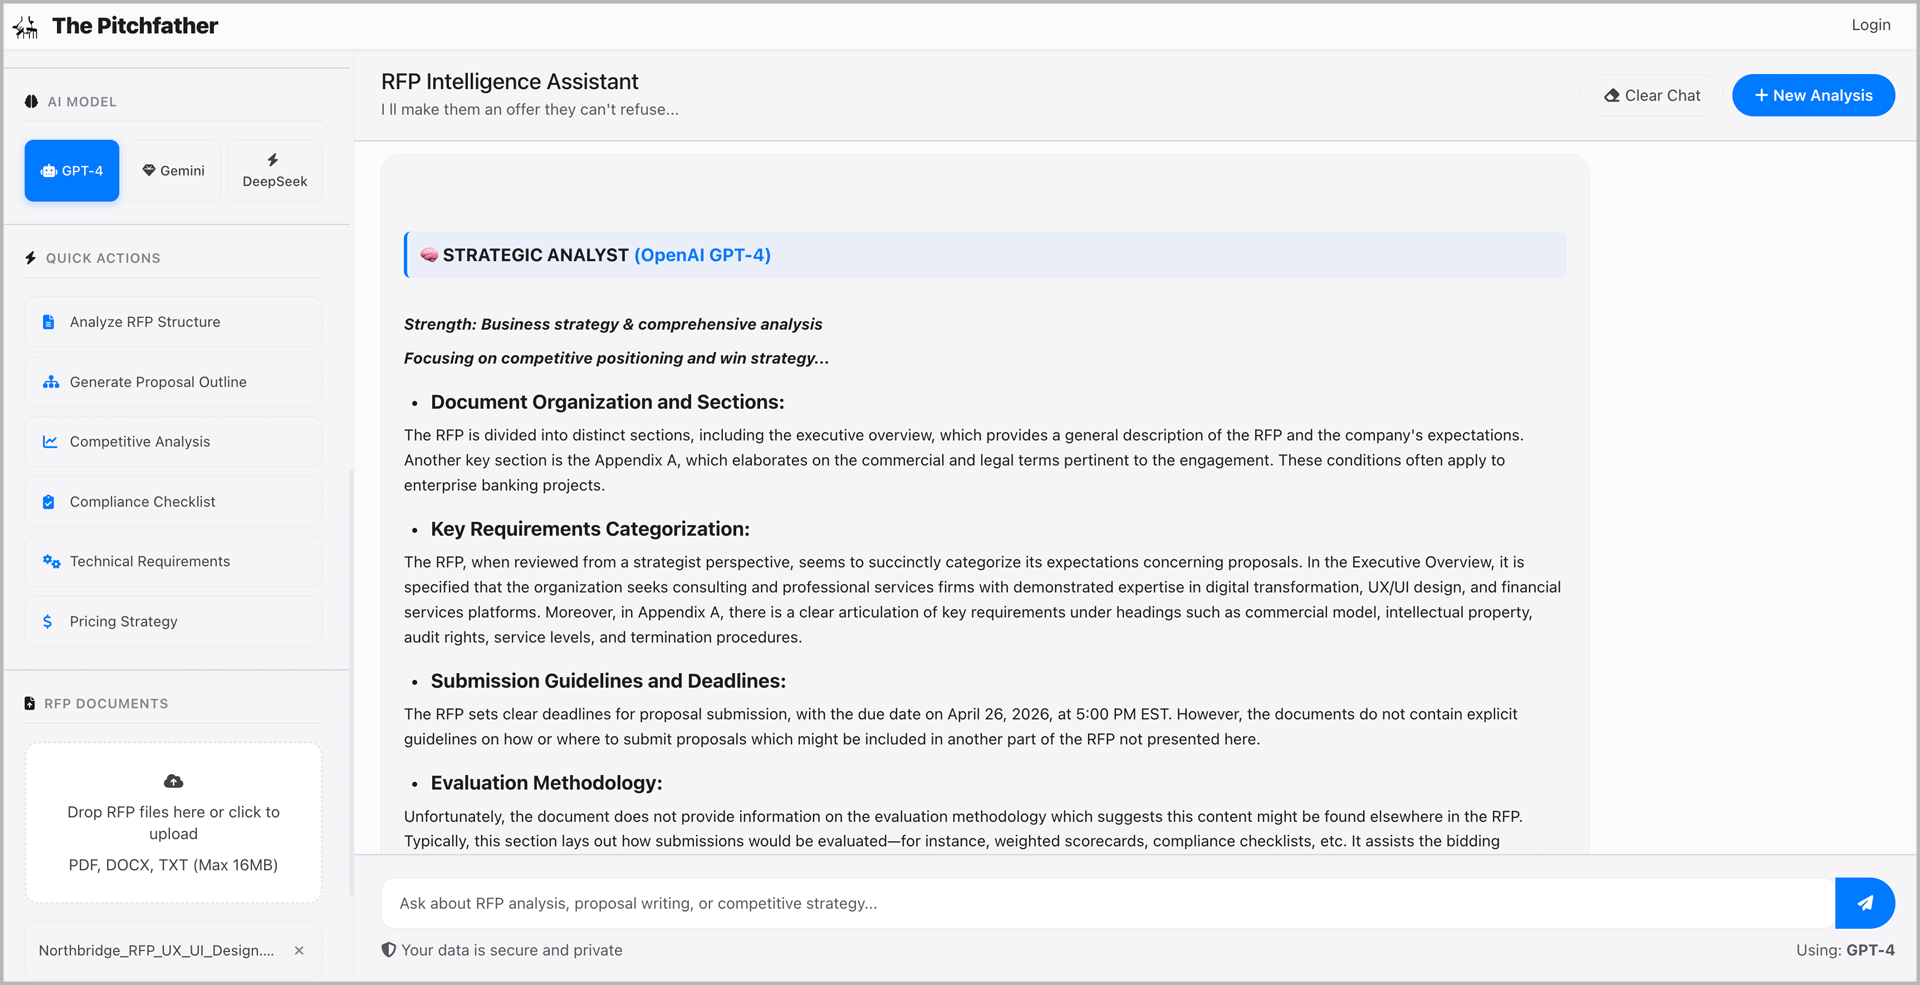Click the Compliance Checklist clipboard icon
Viewport: 1920px width, 985px height.
pos(49,502)
